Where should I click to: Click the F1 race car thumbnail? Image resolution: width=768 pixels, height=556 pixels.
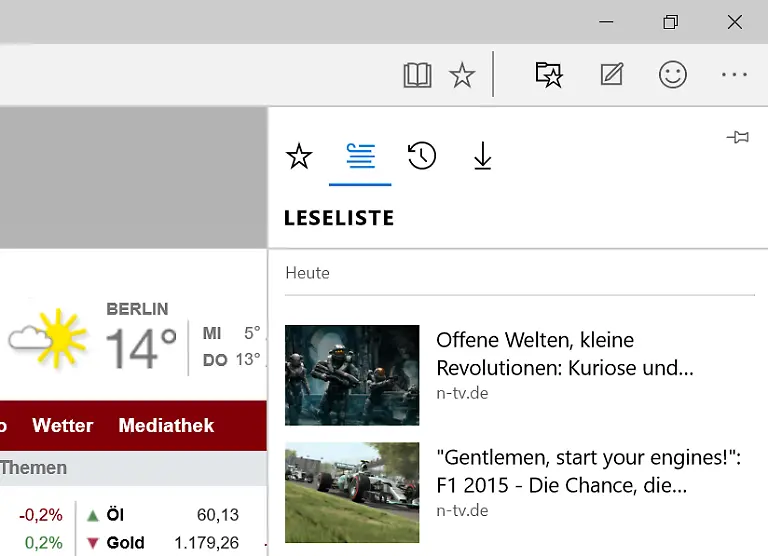(x=352, y=492)
